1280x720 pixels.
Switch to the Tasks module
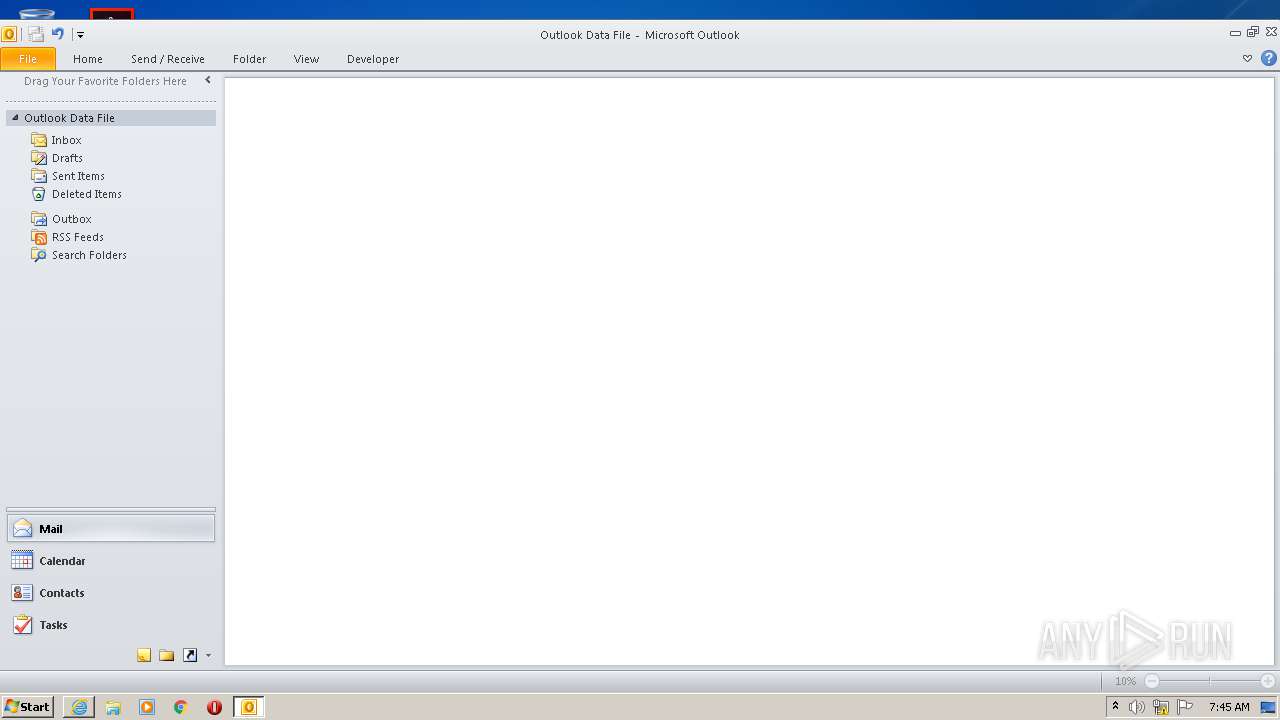111,625
